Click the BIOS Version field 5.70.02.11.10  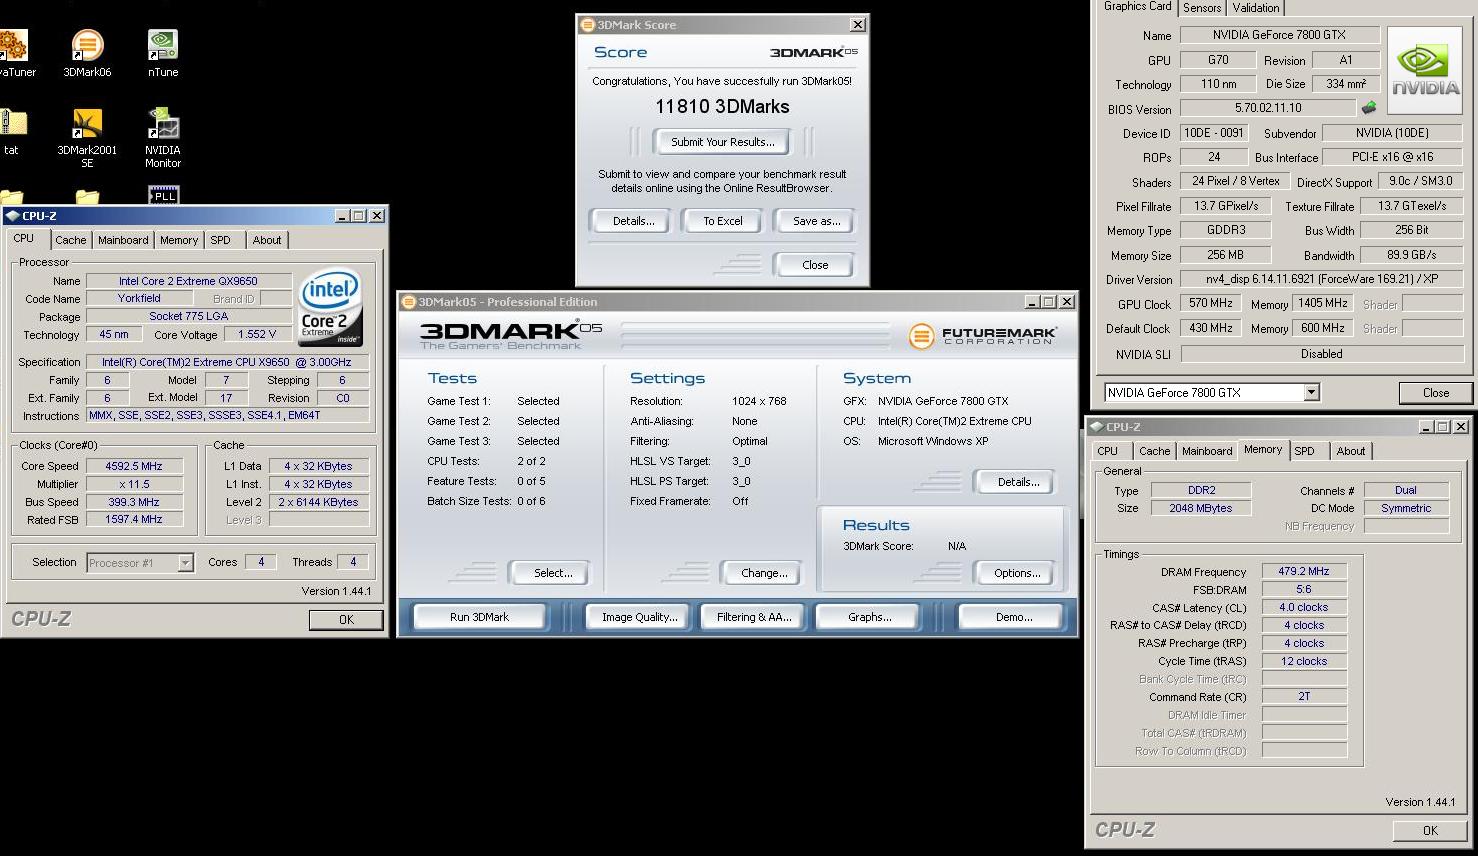click(1268, 107)
